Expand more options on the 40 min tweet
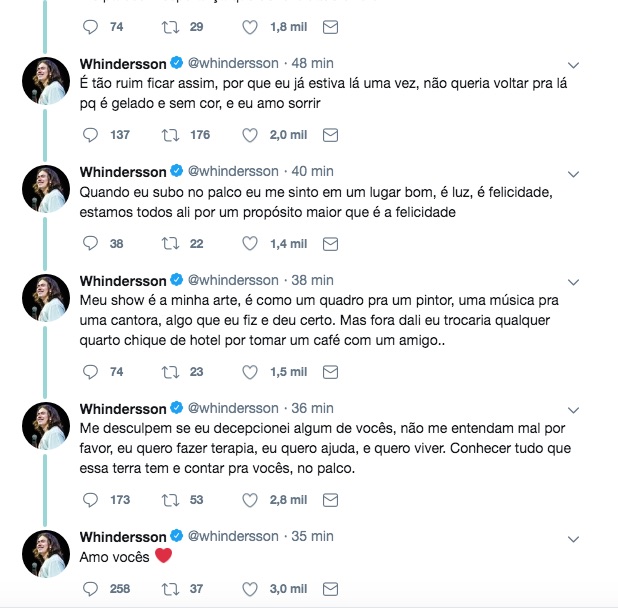The height and width of the screenshot is (608, 618). click(572, 172)
